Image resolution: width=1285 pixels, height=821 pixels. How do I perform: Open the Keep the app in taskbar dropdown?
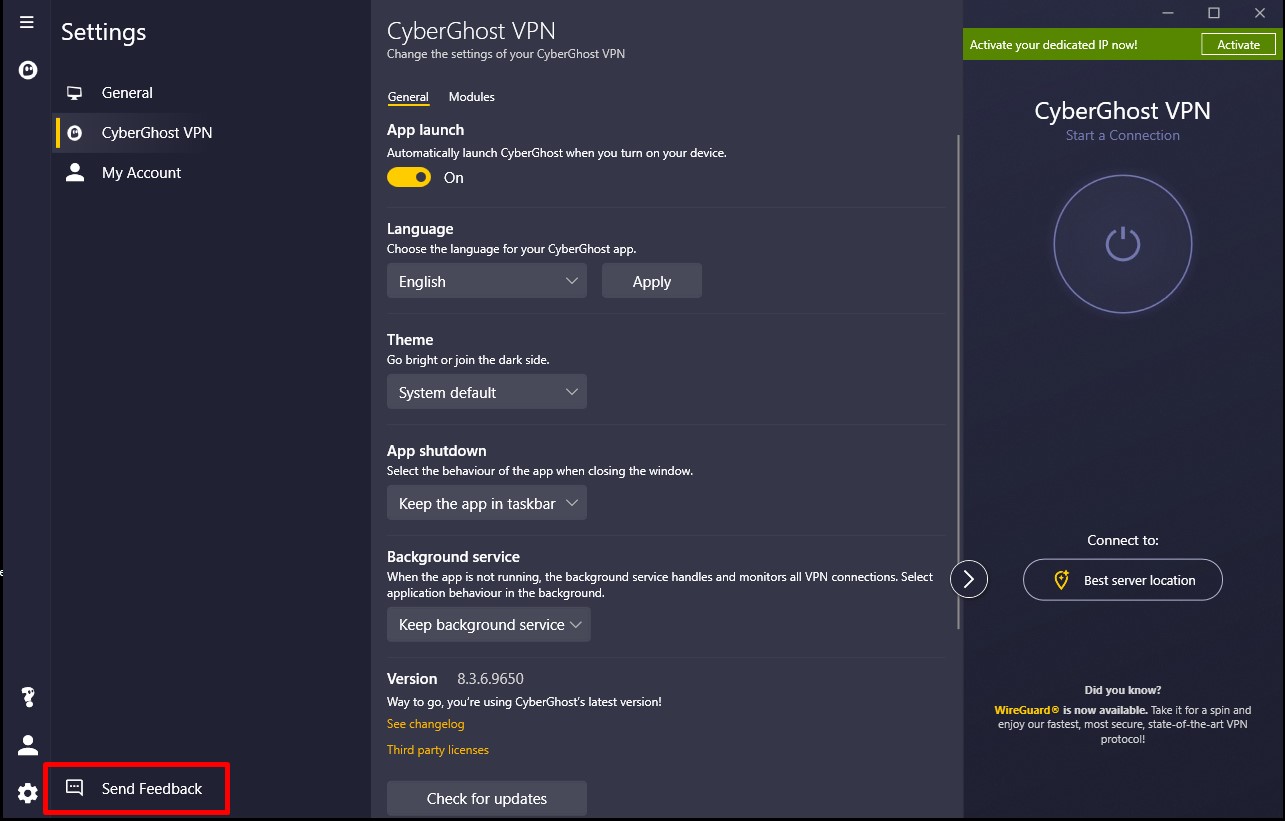click(x=487, y=503)
